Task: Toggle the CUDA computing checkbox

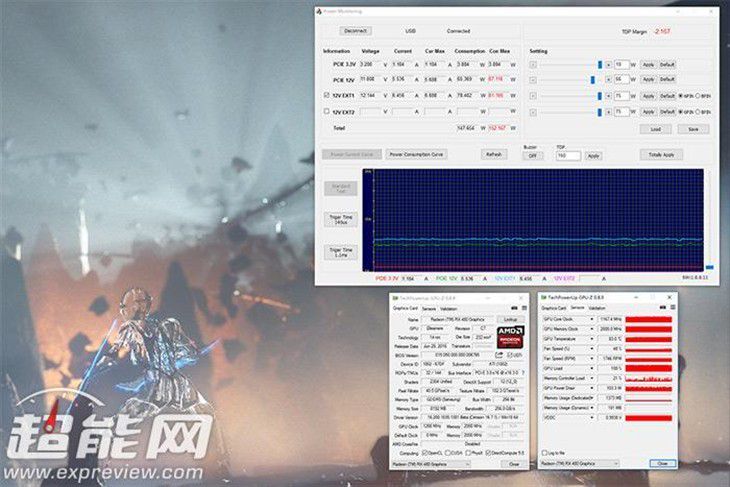Action: click(x=447, y=453)
